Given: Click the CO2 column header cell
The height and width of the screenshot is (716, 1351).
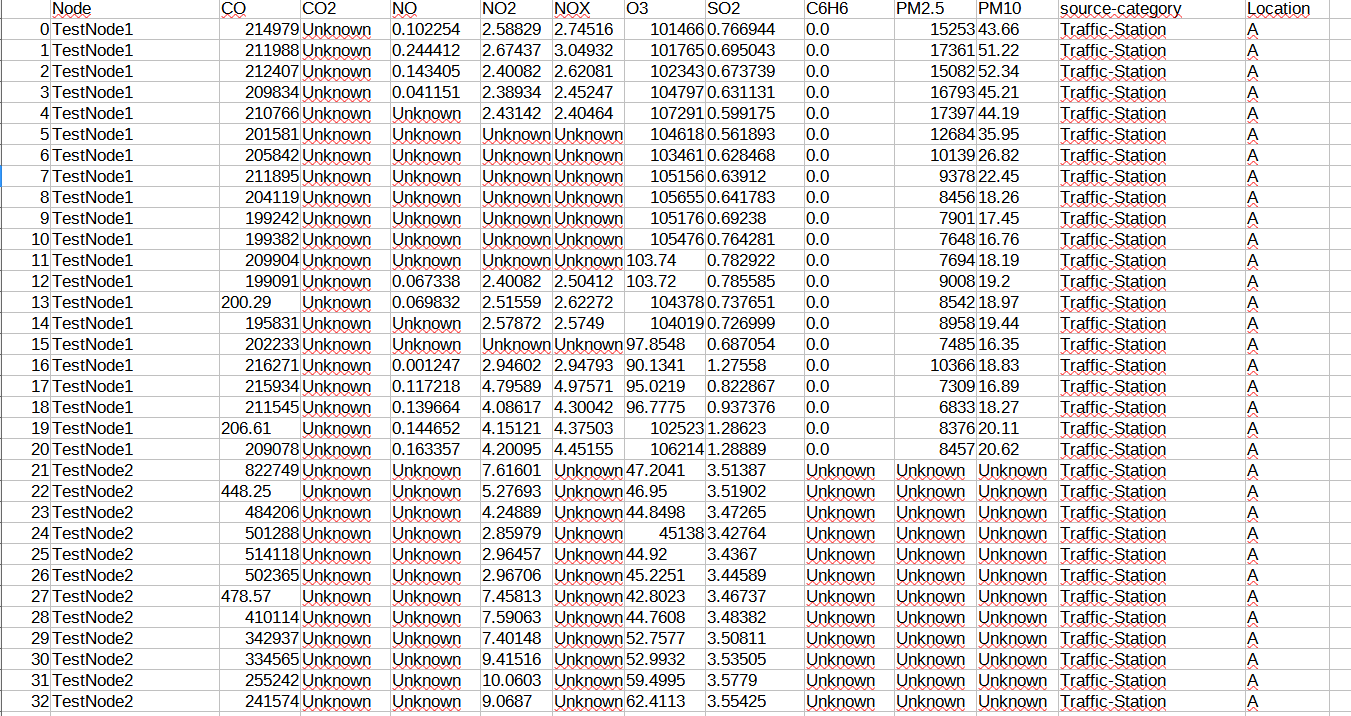Looking at the screenshot, I should click(344, 9).
